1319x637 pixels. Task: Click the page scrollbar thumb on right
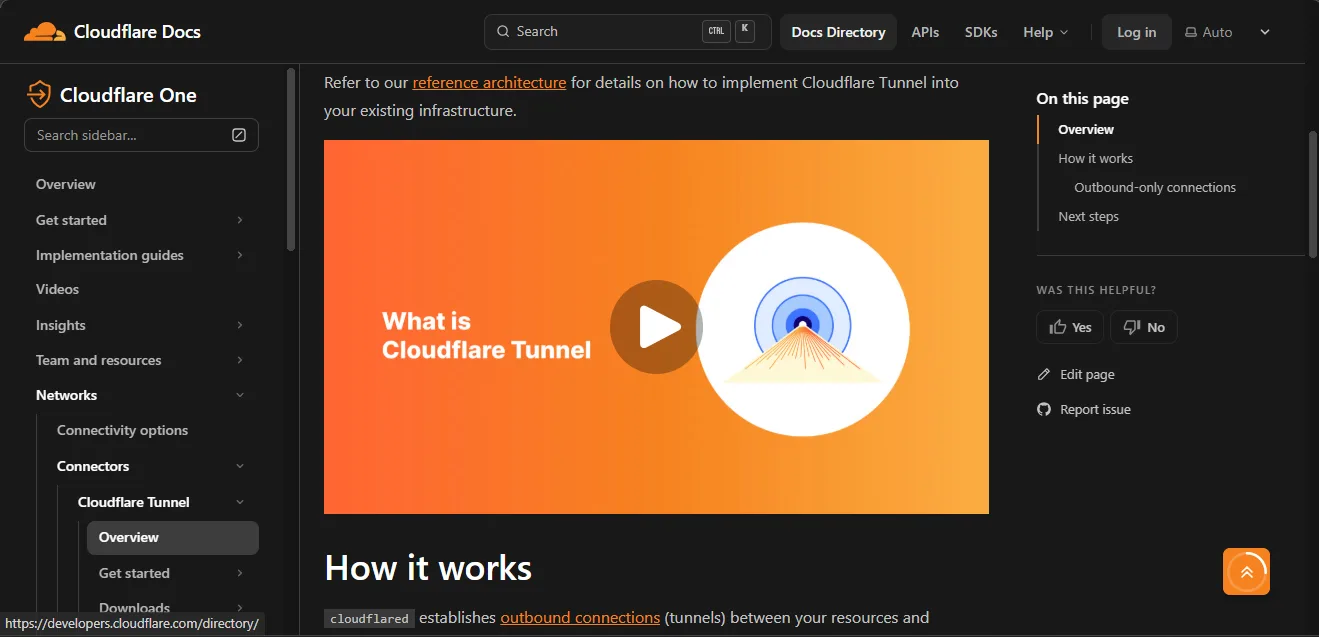click(1313, 194)
